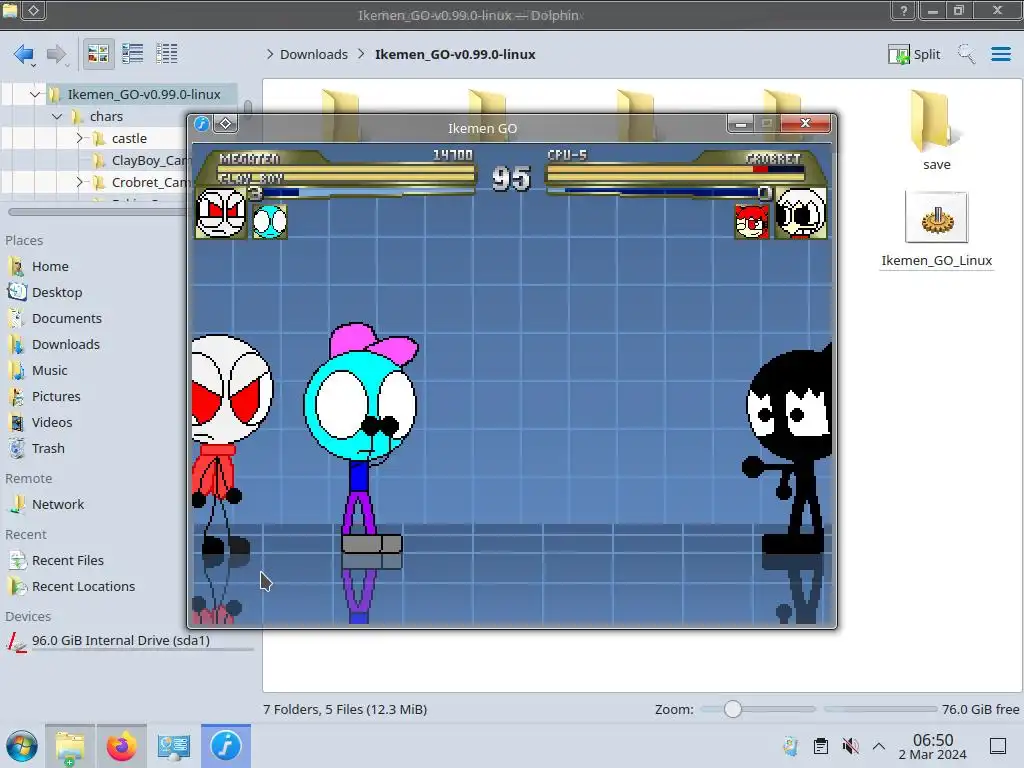This screenshot has width=1024, height=768.
Task: Click Dolphin title bar help button
Action: point(904,10)
